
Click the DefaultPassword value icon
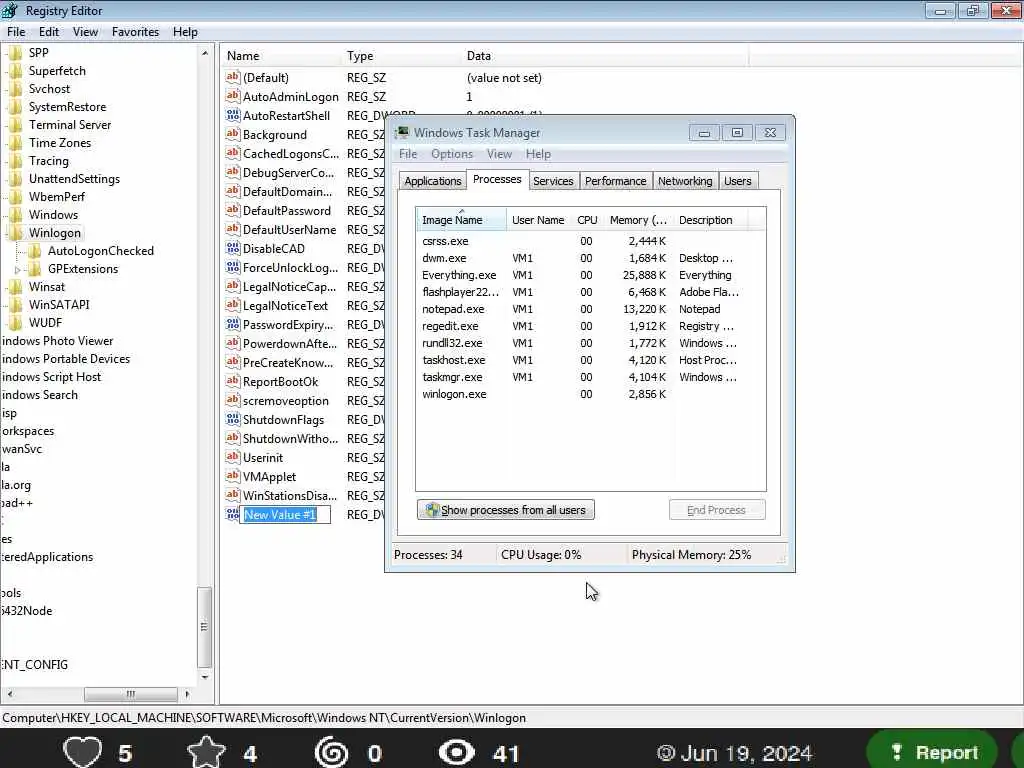tap(232, 210)
